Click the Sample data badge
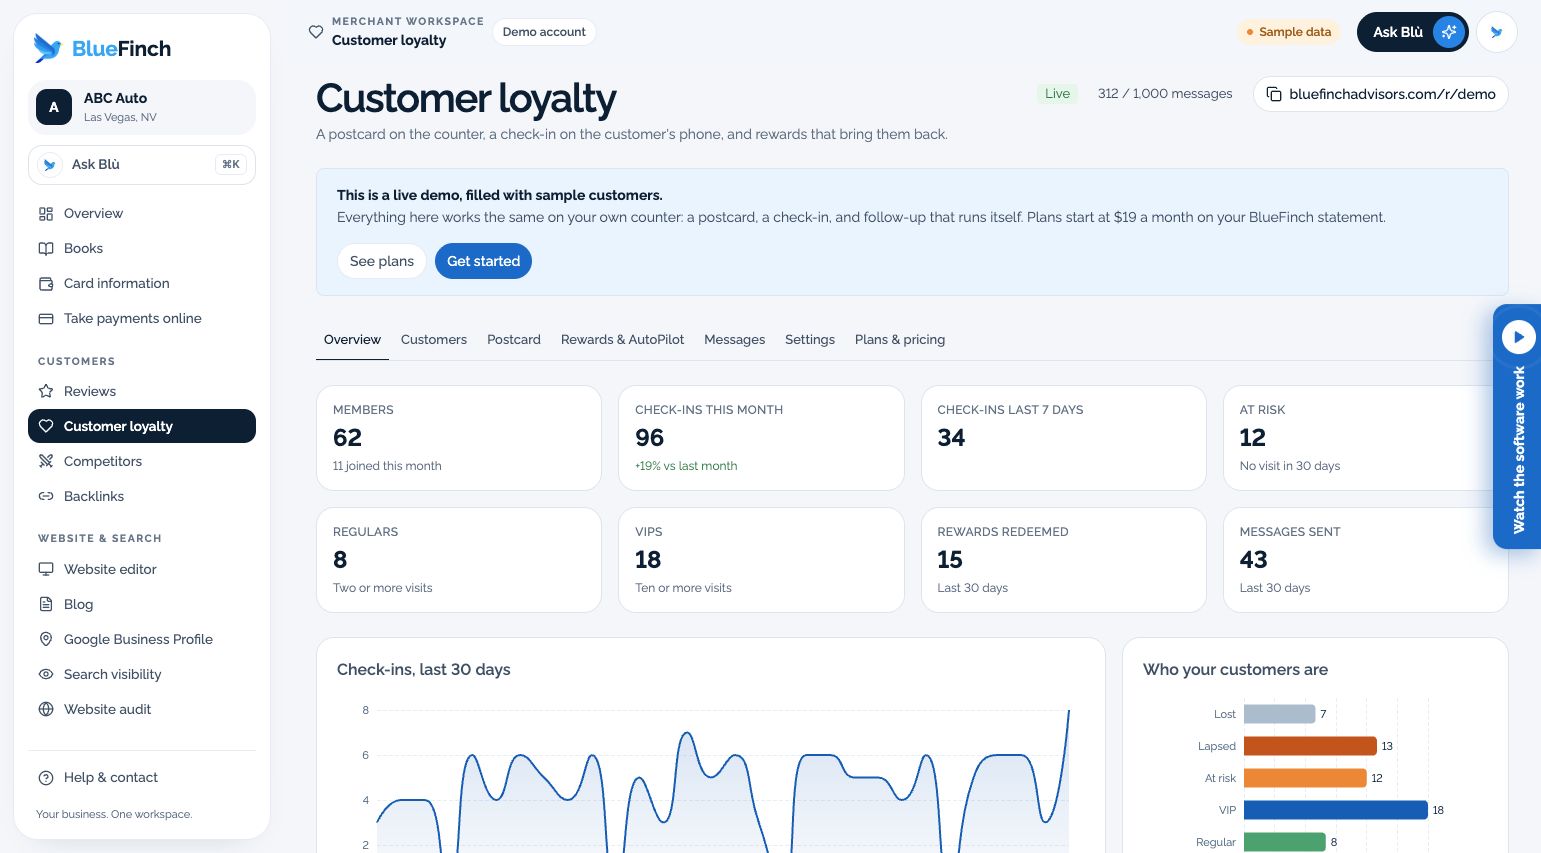The height and width of the screenshot is (853, 1541). pyautogui.click(x=1288, y=32)
